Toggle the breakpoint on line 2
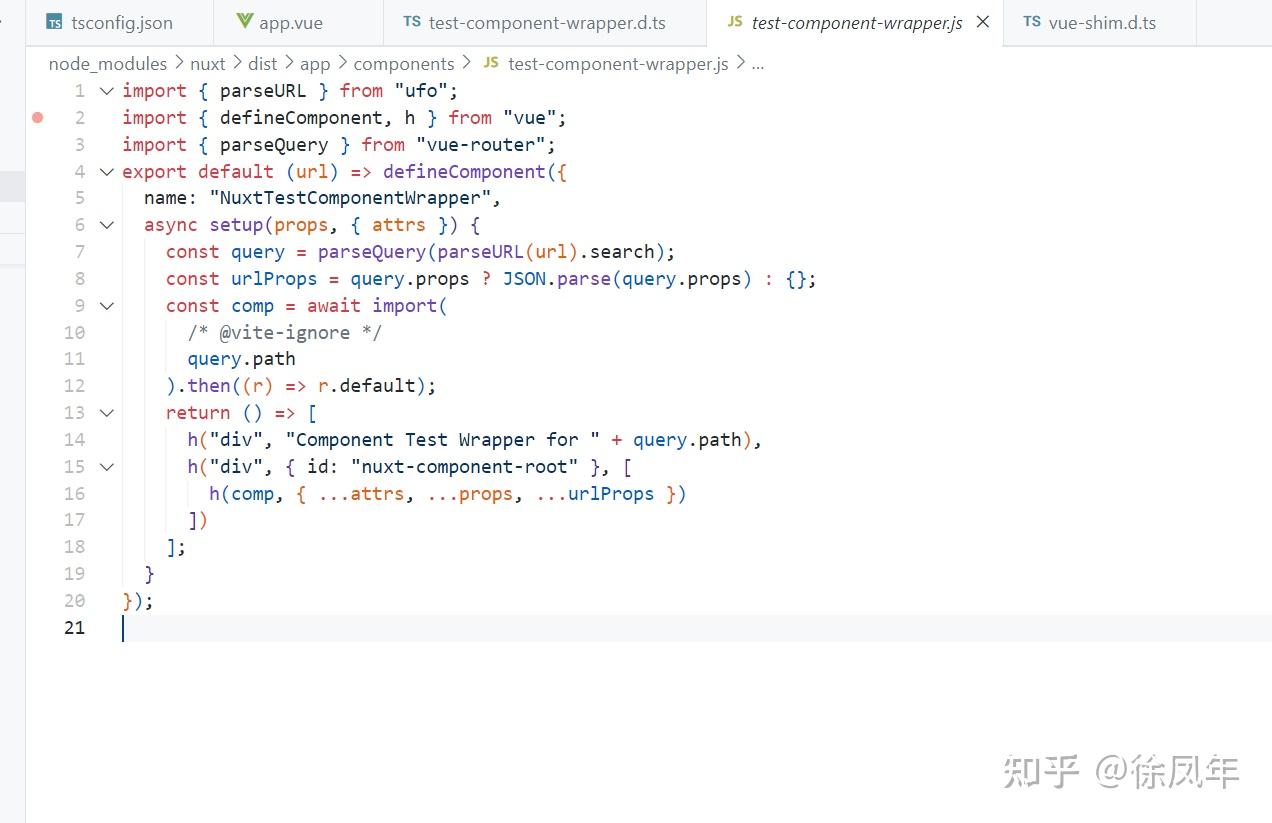1272x823 pixels. (x=38, y=118)
